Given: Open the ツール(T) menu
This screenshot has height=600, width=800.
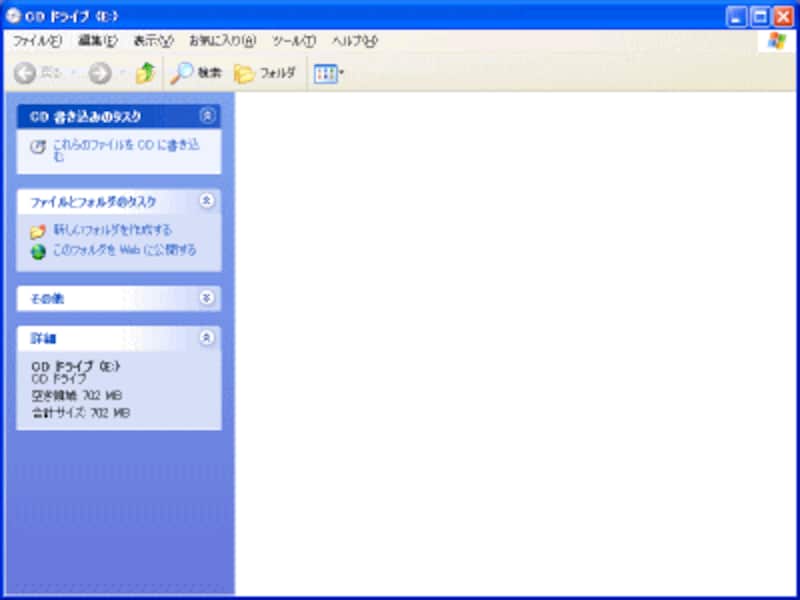Looking at the screenshot, I should pyautogui.click(x=294, y=41).
